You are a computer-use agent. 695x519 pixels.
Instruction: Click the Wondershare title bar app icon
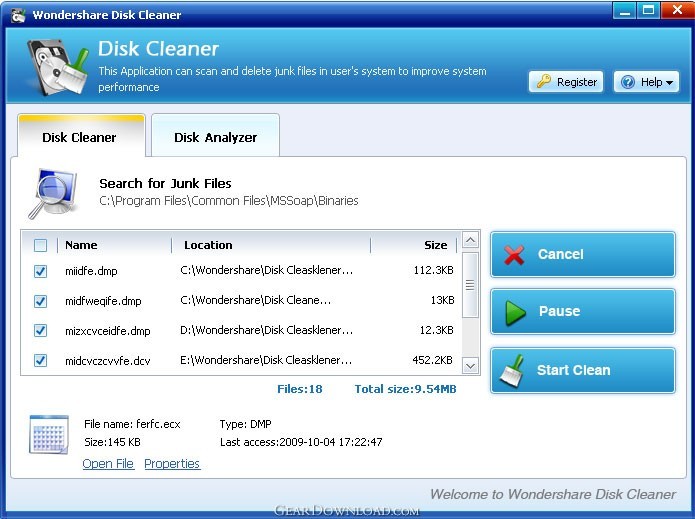click(18, 15)
